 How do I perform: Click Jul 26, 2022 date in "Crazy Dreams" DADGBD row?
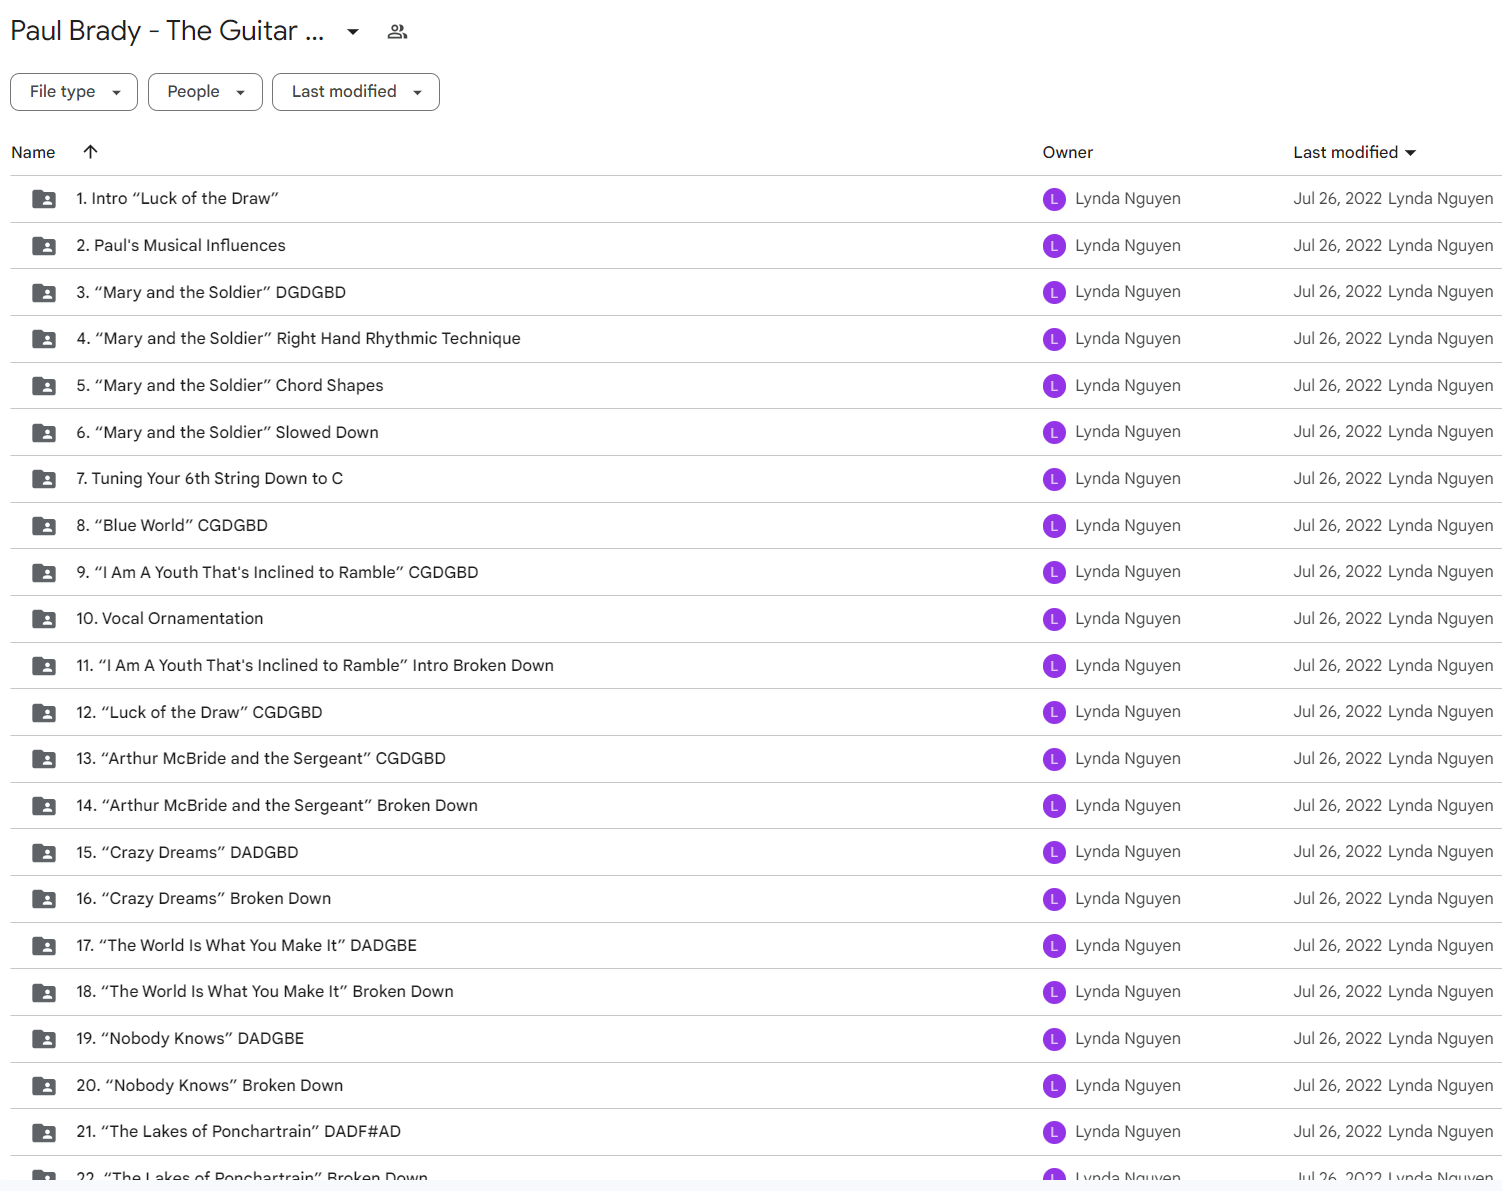(x=1338, y=853)
